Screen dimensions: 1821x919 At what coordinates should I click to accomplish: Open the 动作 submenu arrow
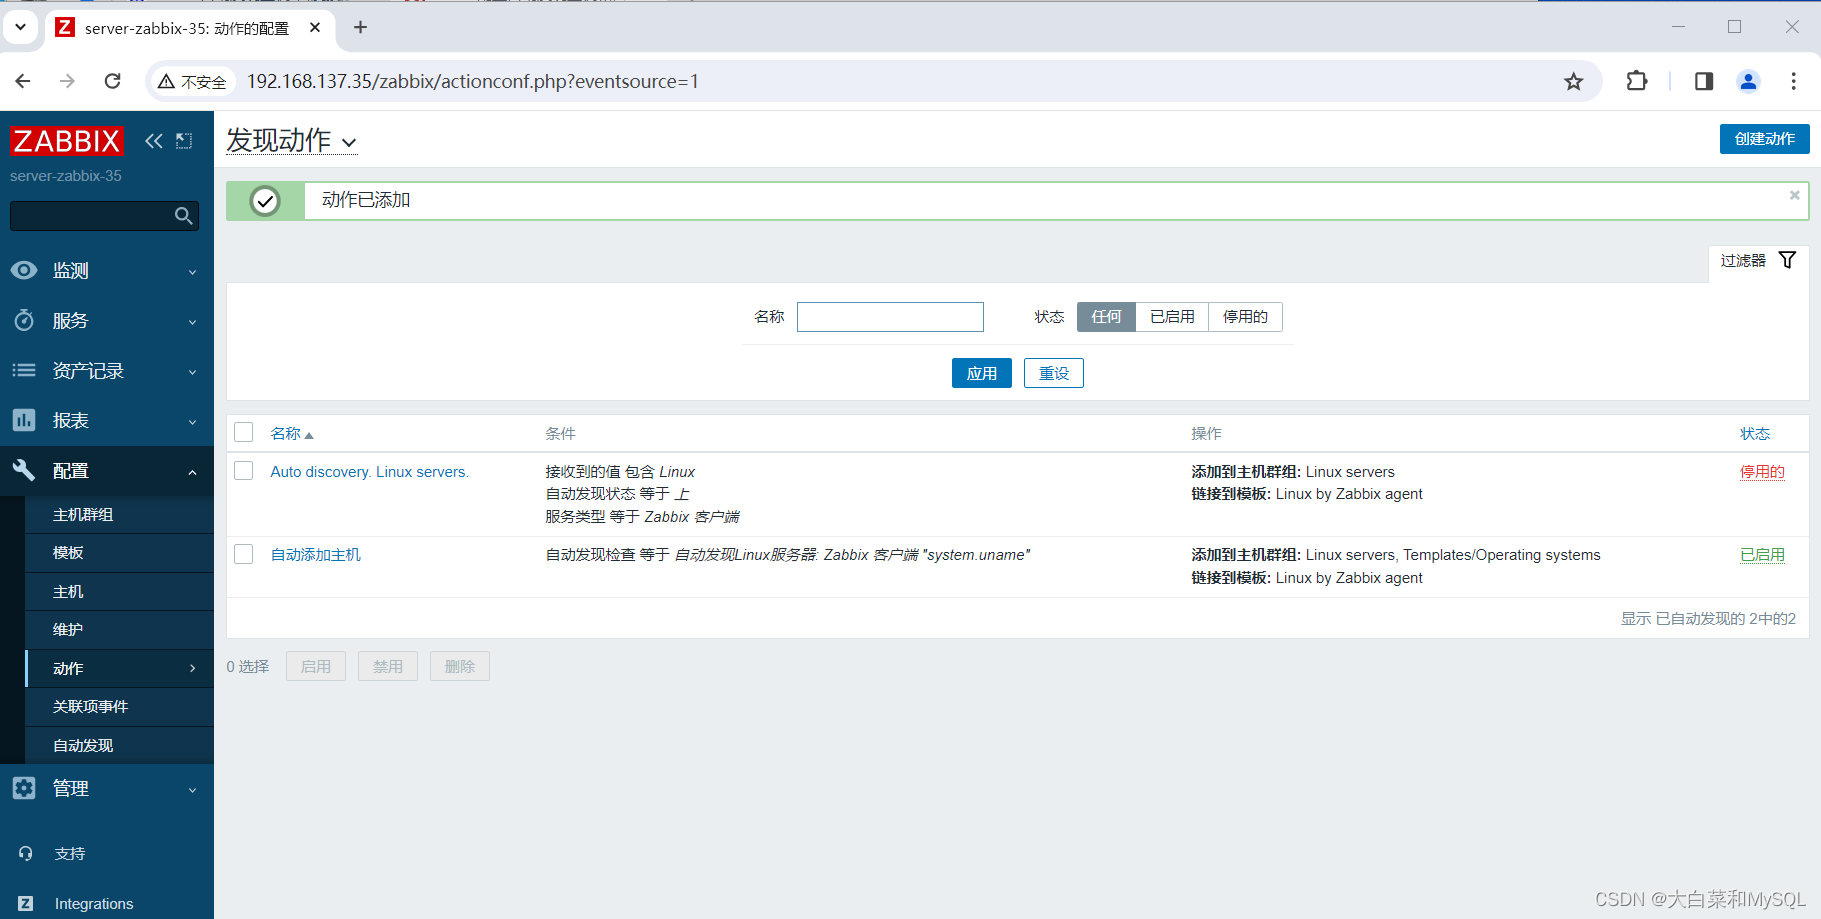point(193,668)
